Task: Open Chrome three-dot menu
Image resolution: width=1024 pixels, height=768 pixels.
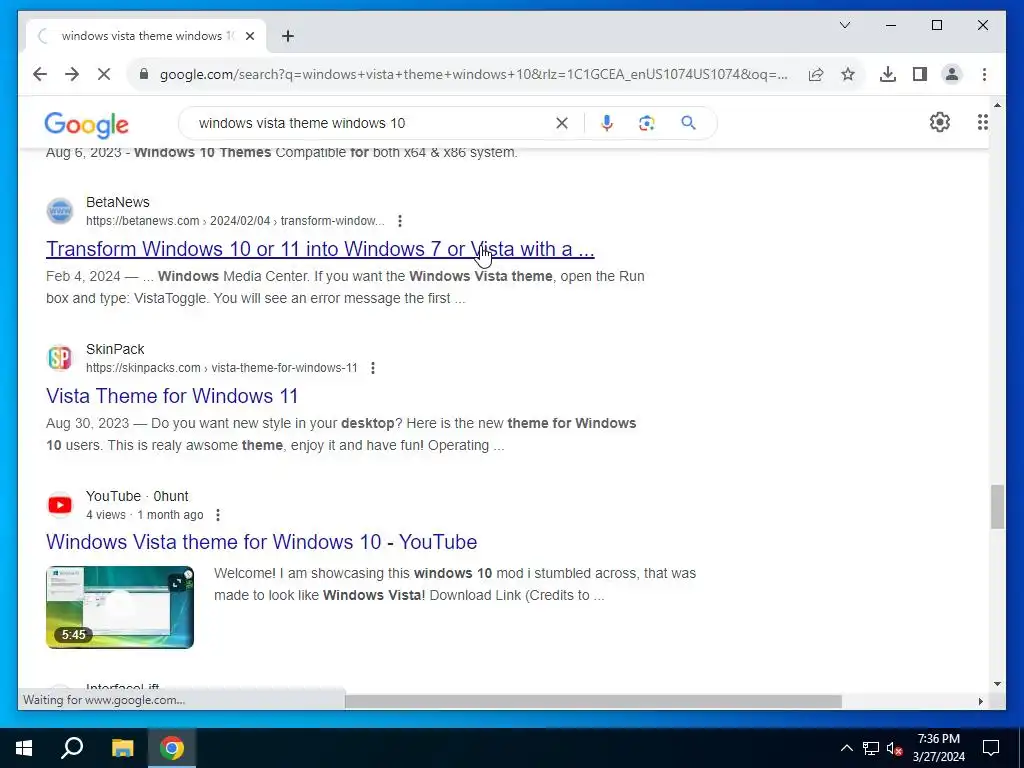Action: [984, 74]
